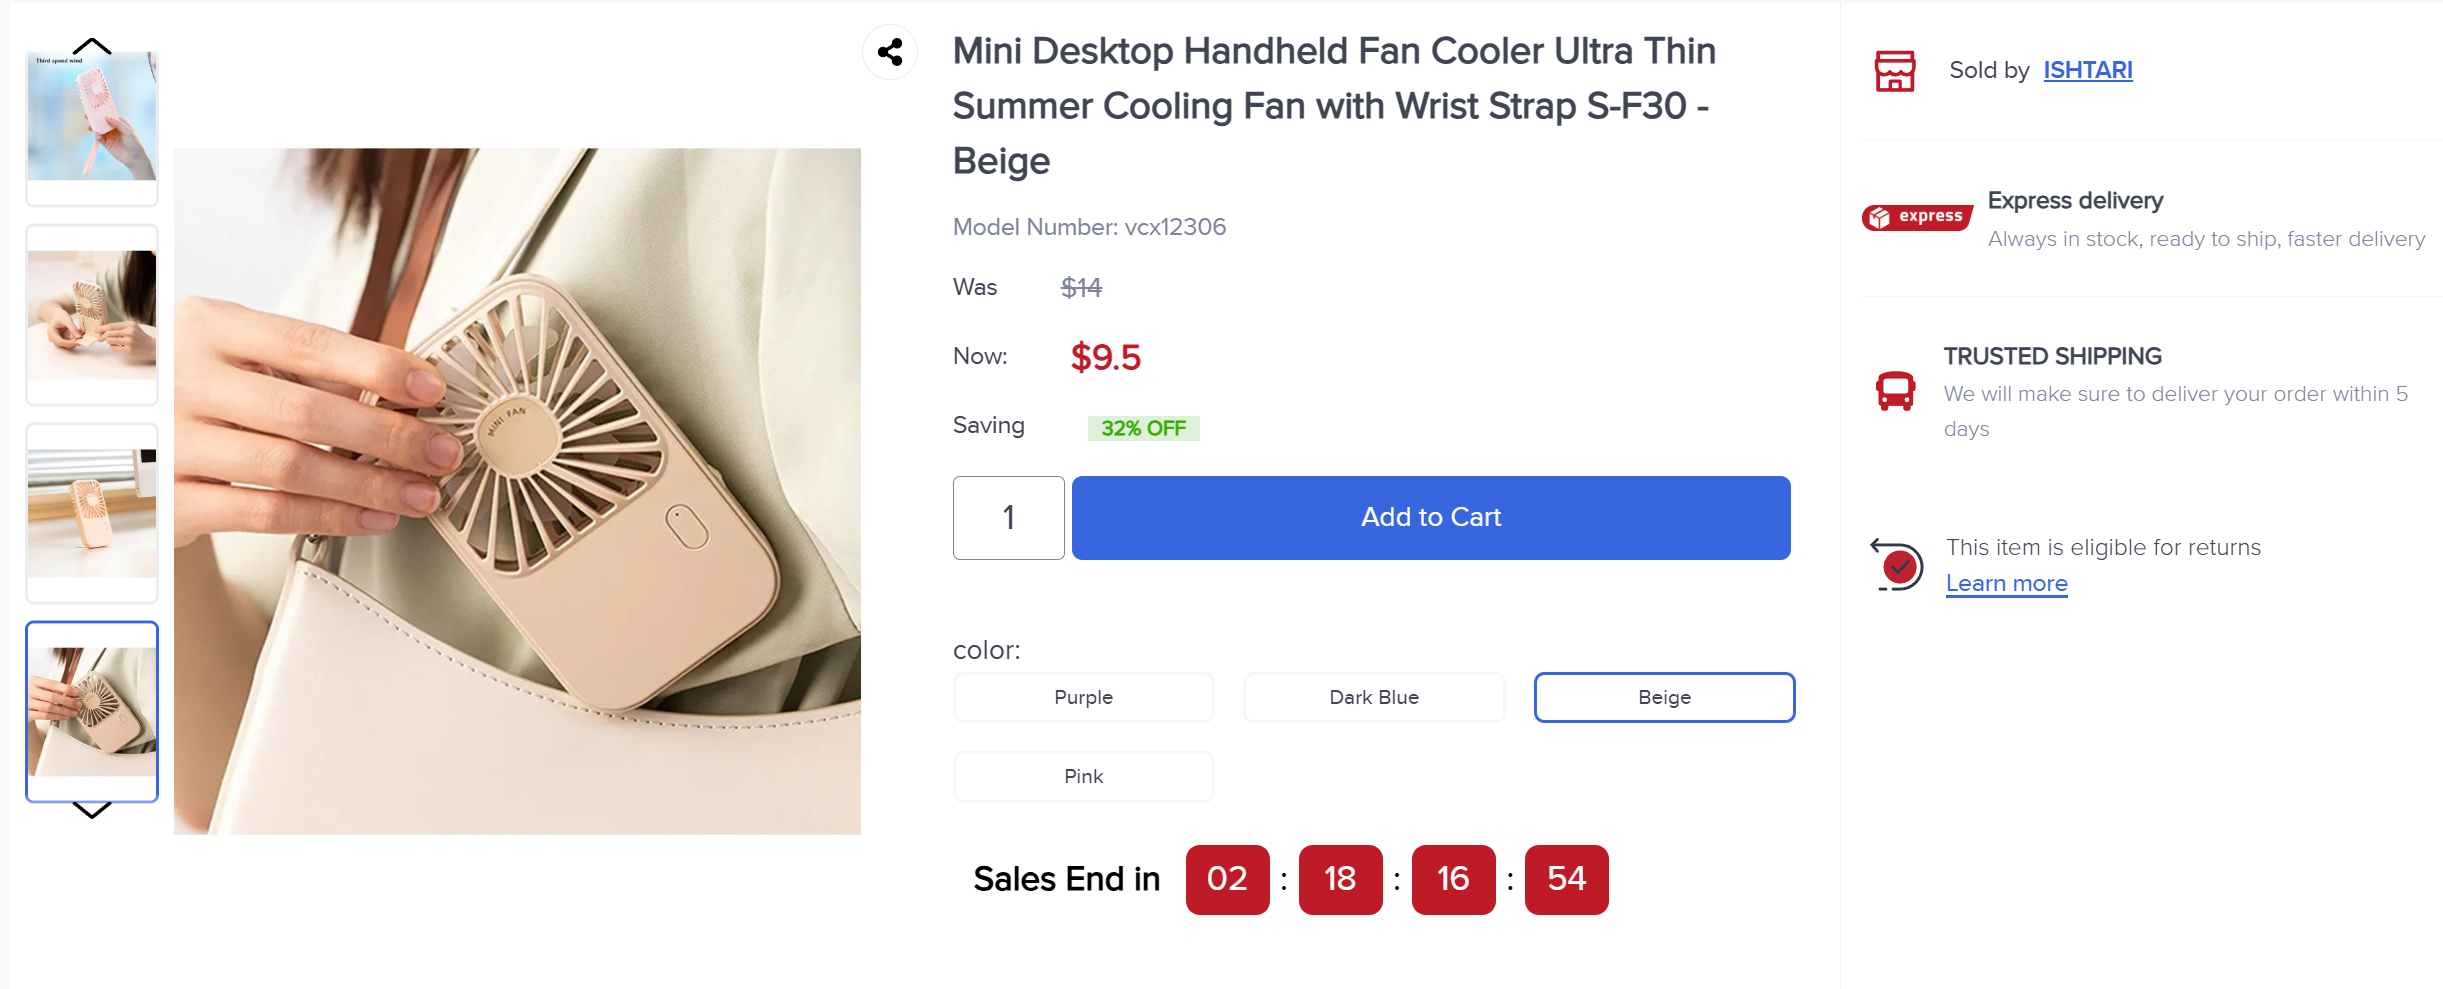Select the highlighted fourth thumbnail image
The image size is (2443, 989).
click(92, 711)
